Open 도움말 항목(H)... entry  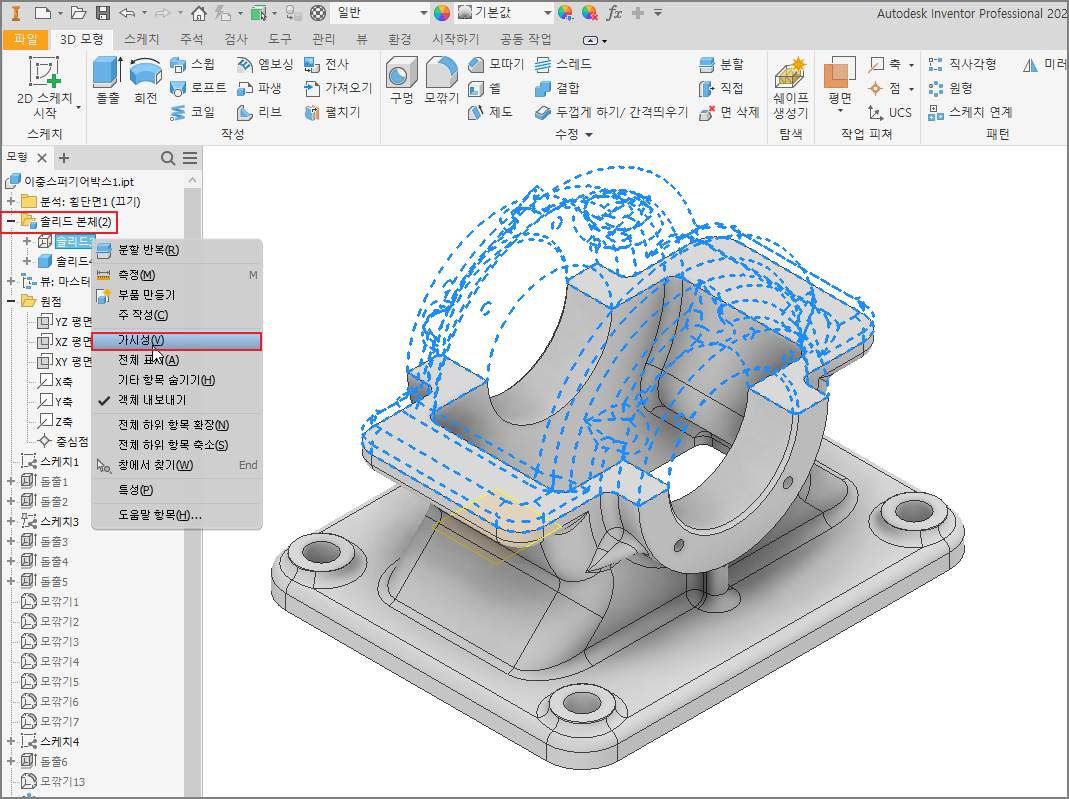[x=177, y=515]
